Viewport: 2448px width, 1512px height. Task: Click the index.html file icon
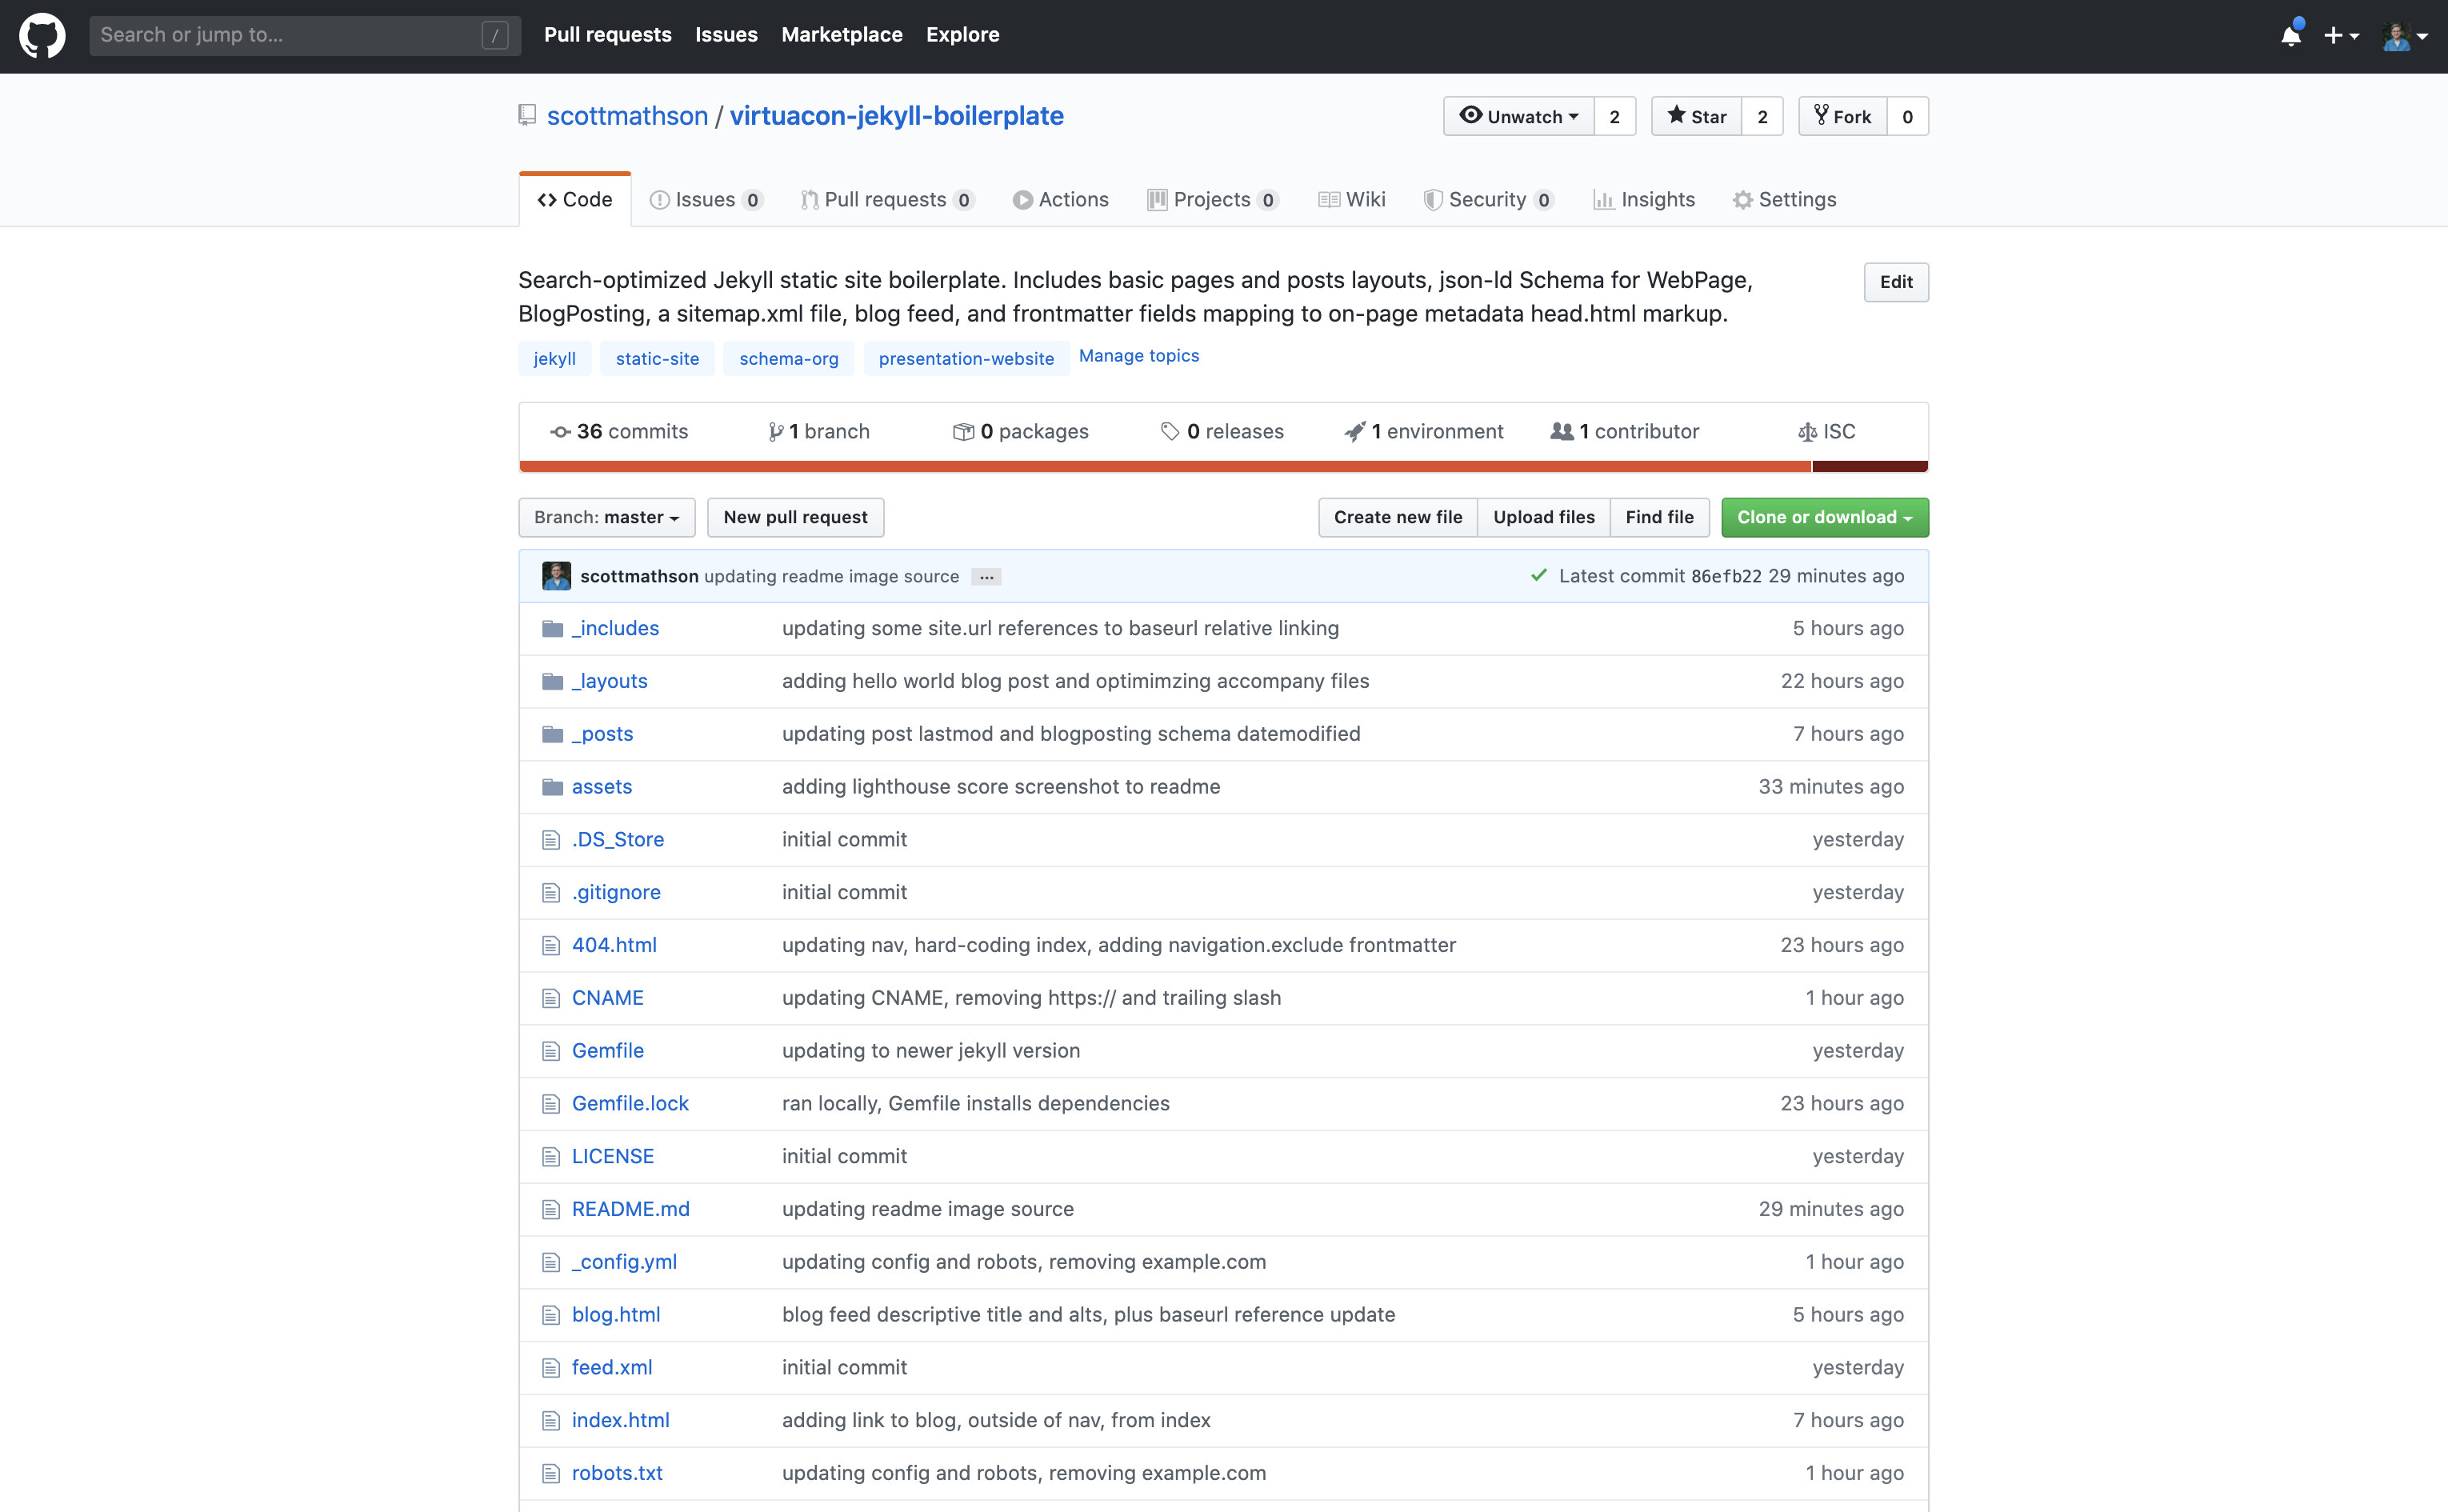coord(550,1421)
